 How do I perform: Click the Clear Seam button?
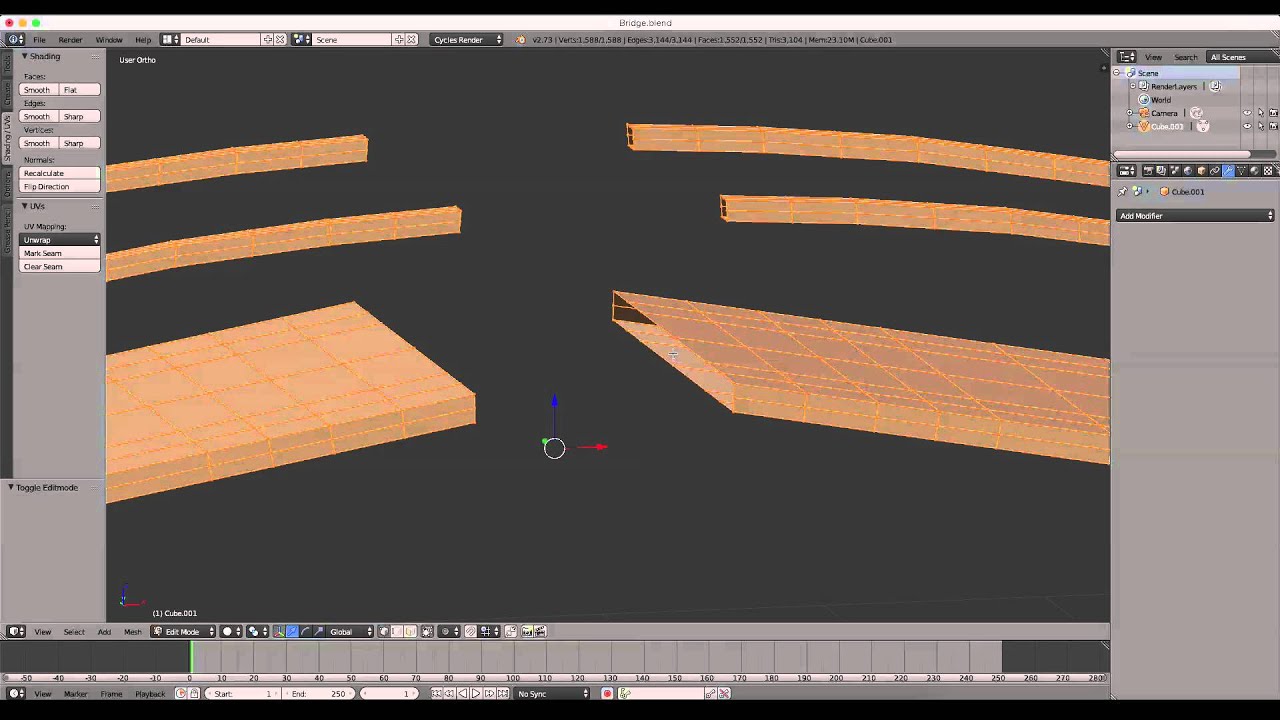point(60,266)
